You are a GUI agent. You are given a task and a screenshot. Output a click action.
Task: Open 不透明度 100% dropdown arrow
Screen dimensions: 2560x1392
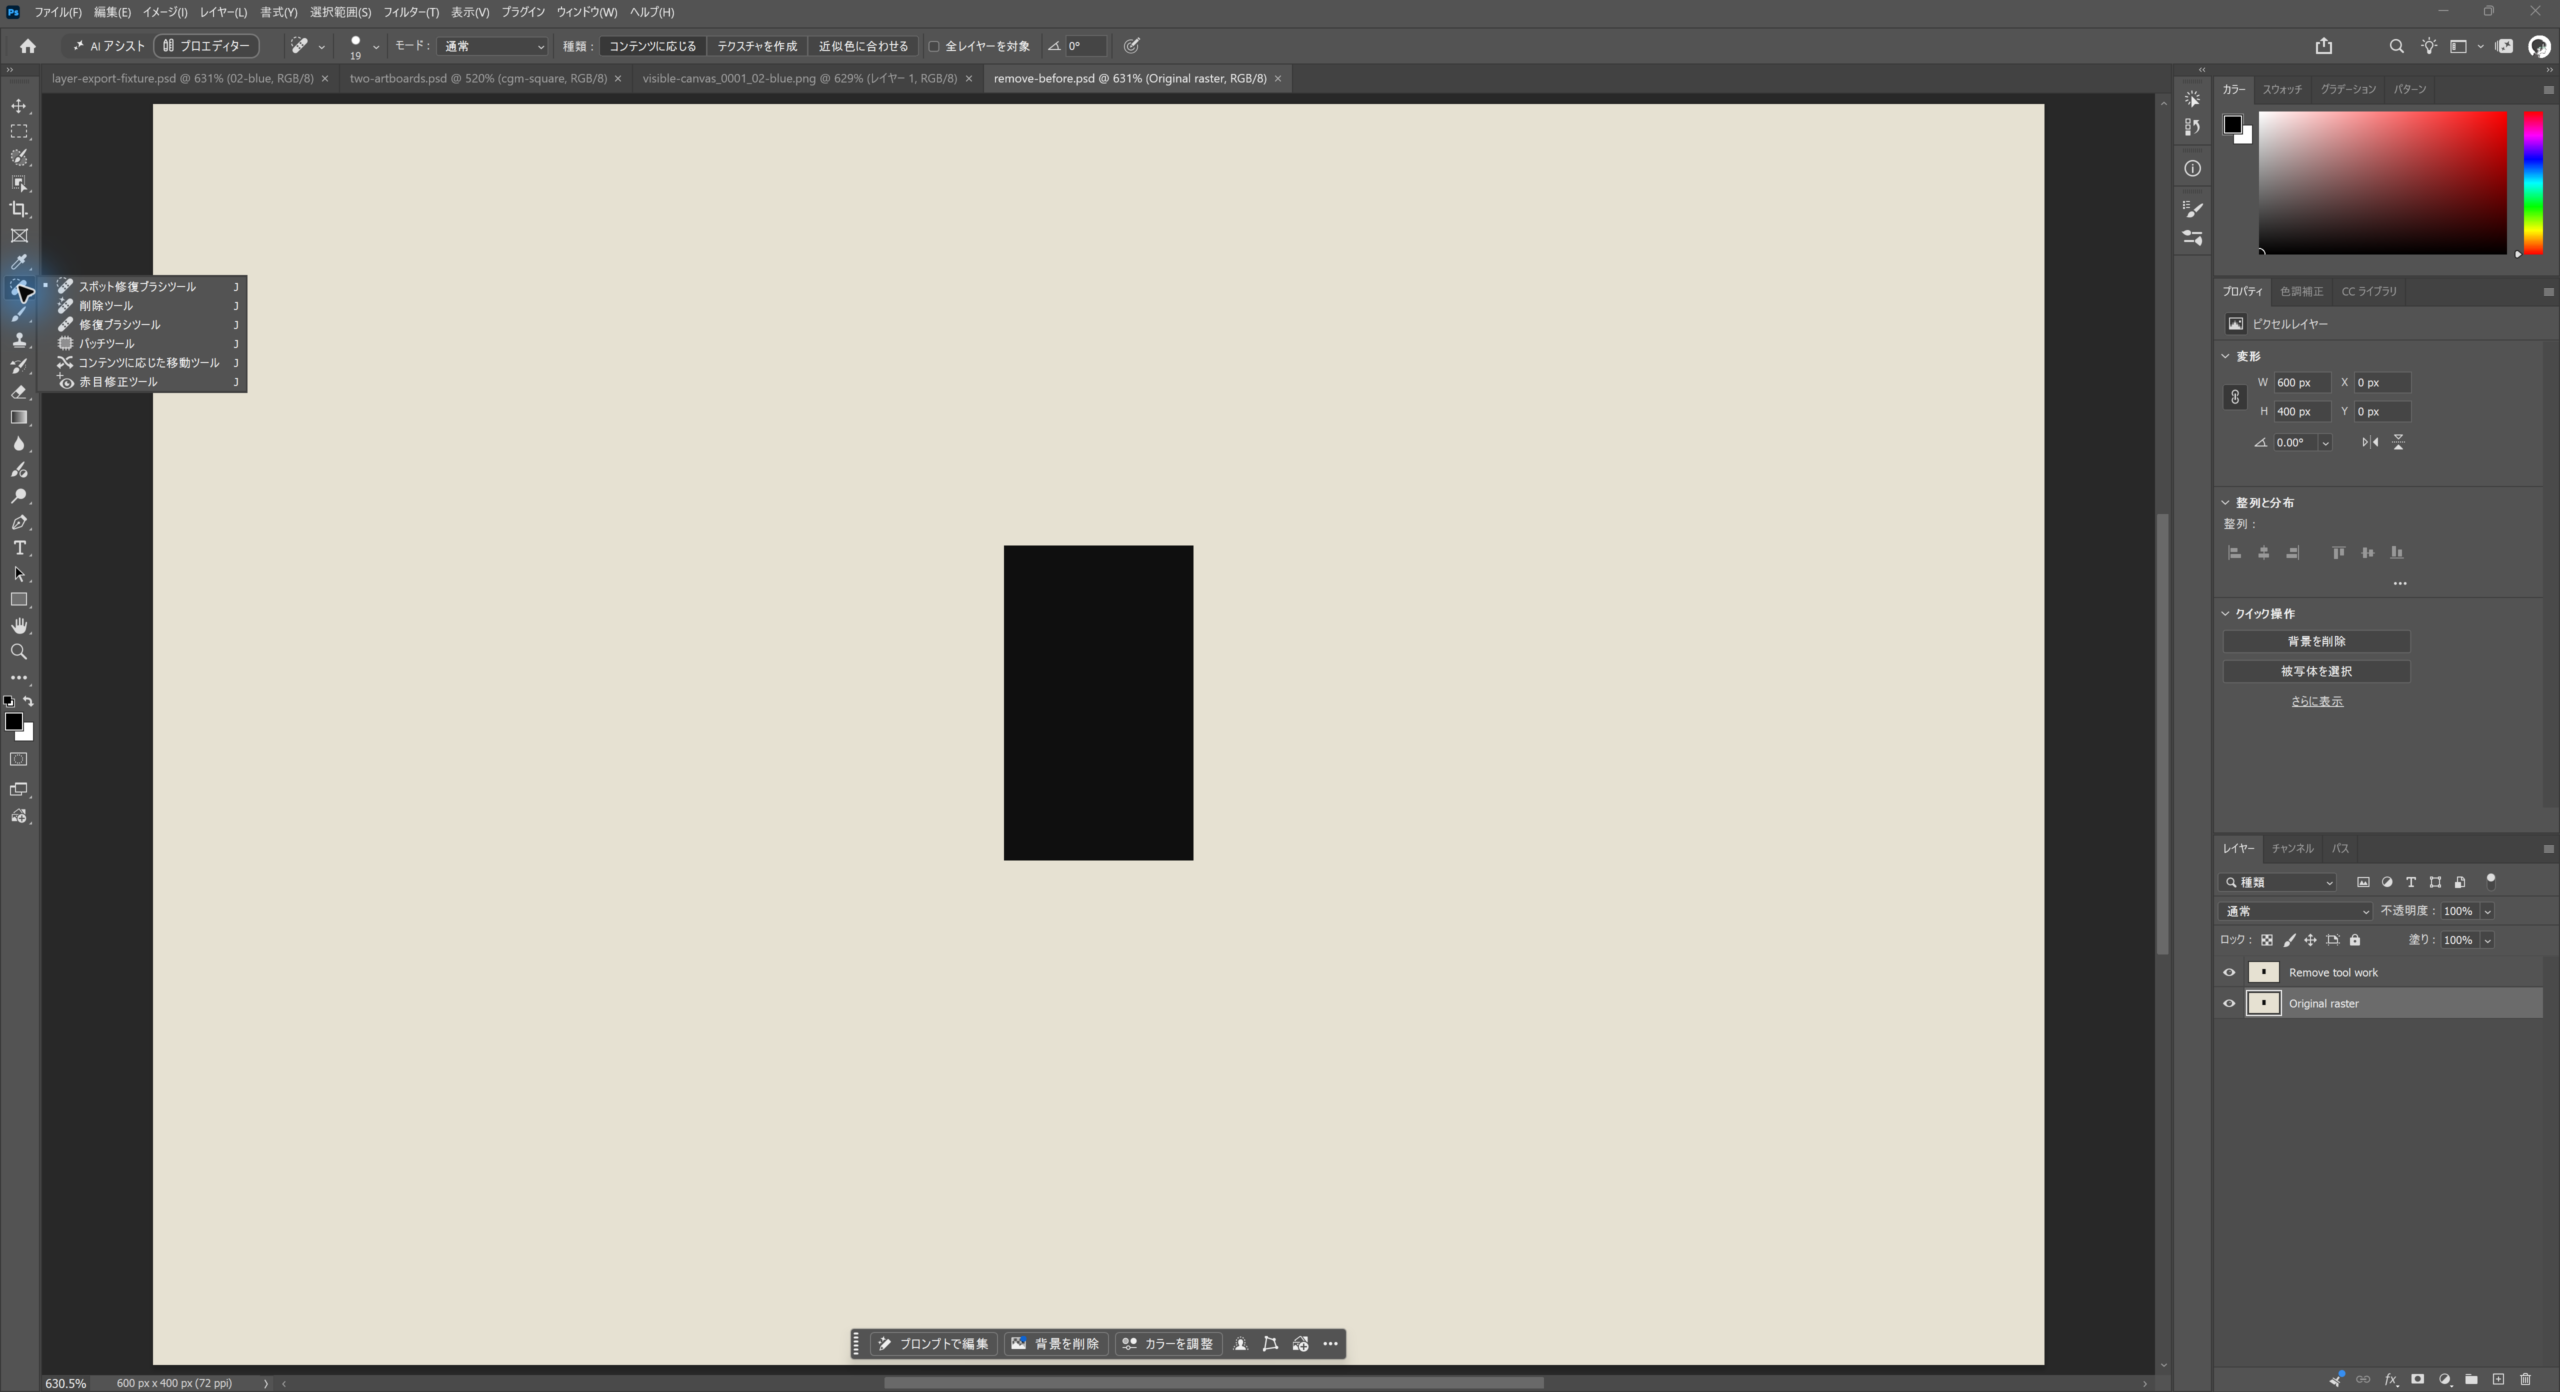(2487, 911)
